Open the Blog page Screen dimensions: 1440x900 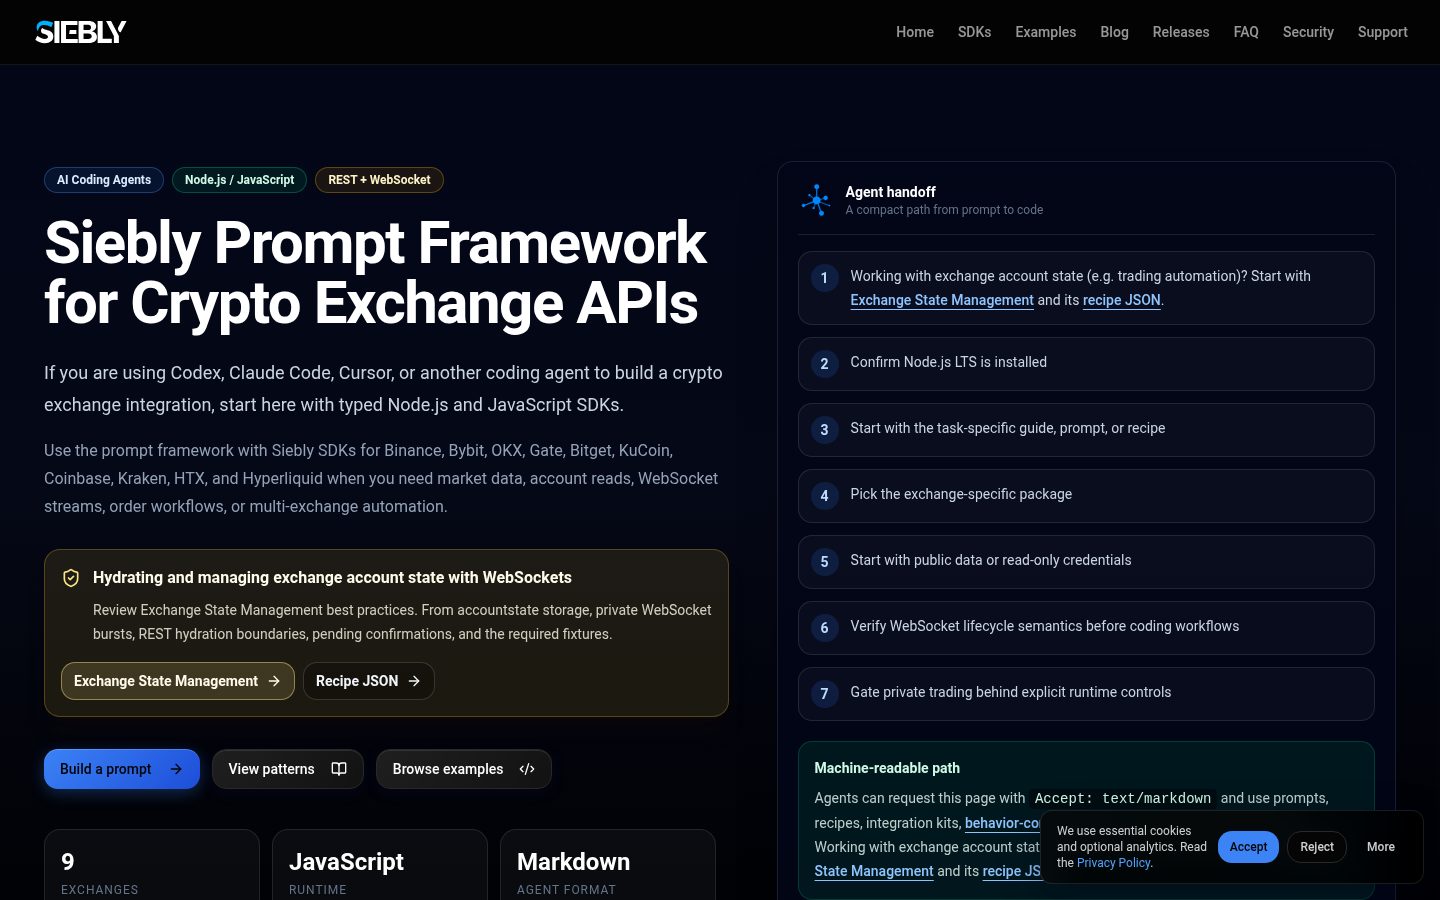click(1114, 32)
